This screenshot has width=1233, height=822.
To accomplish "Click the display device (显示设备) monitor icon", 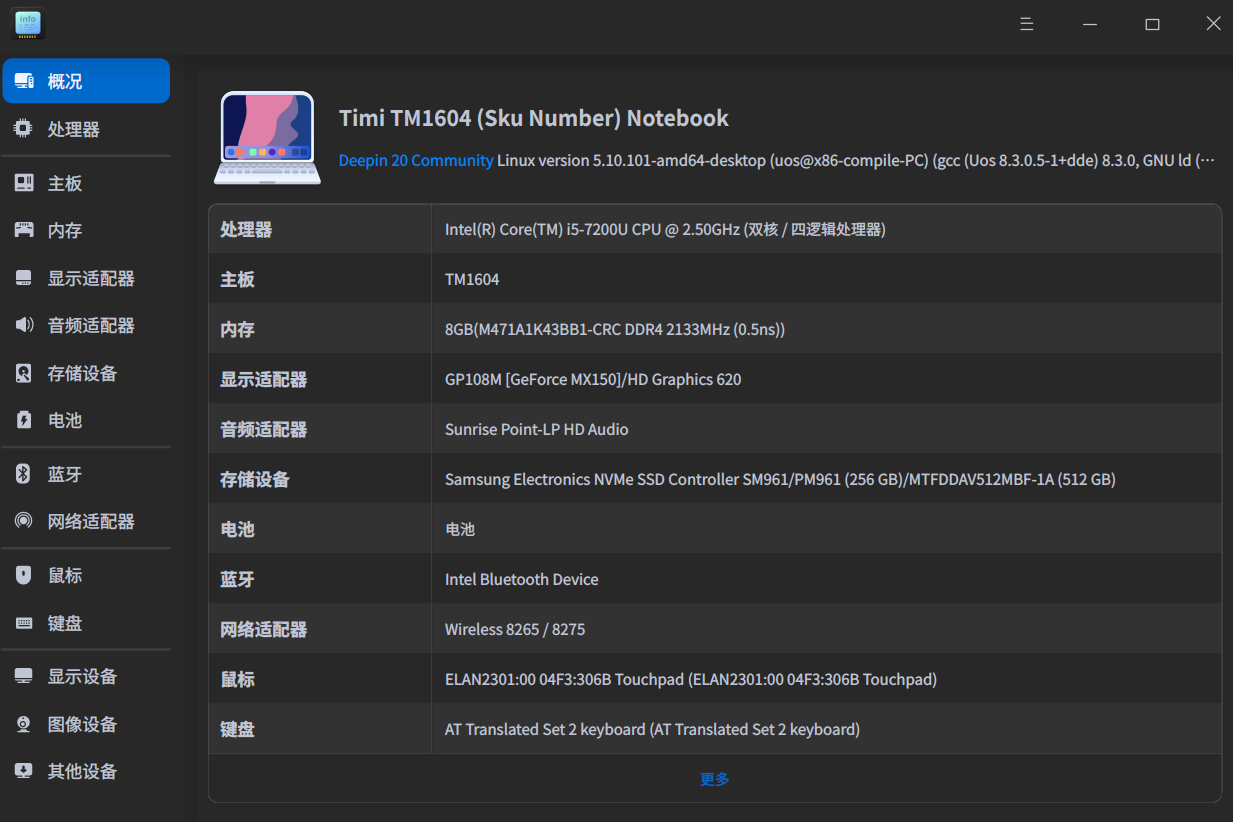I will click(24, 676).
